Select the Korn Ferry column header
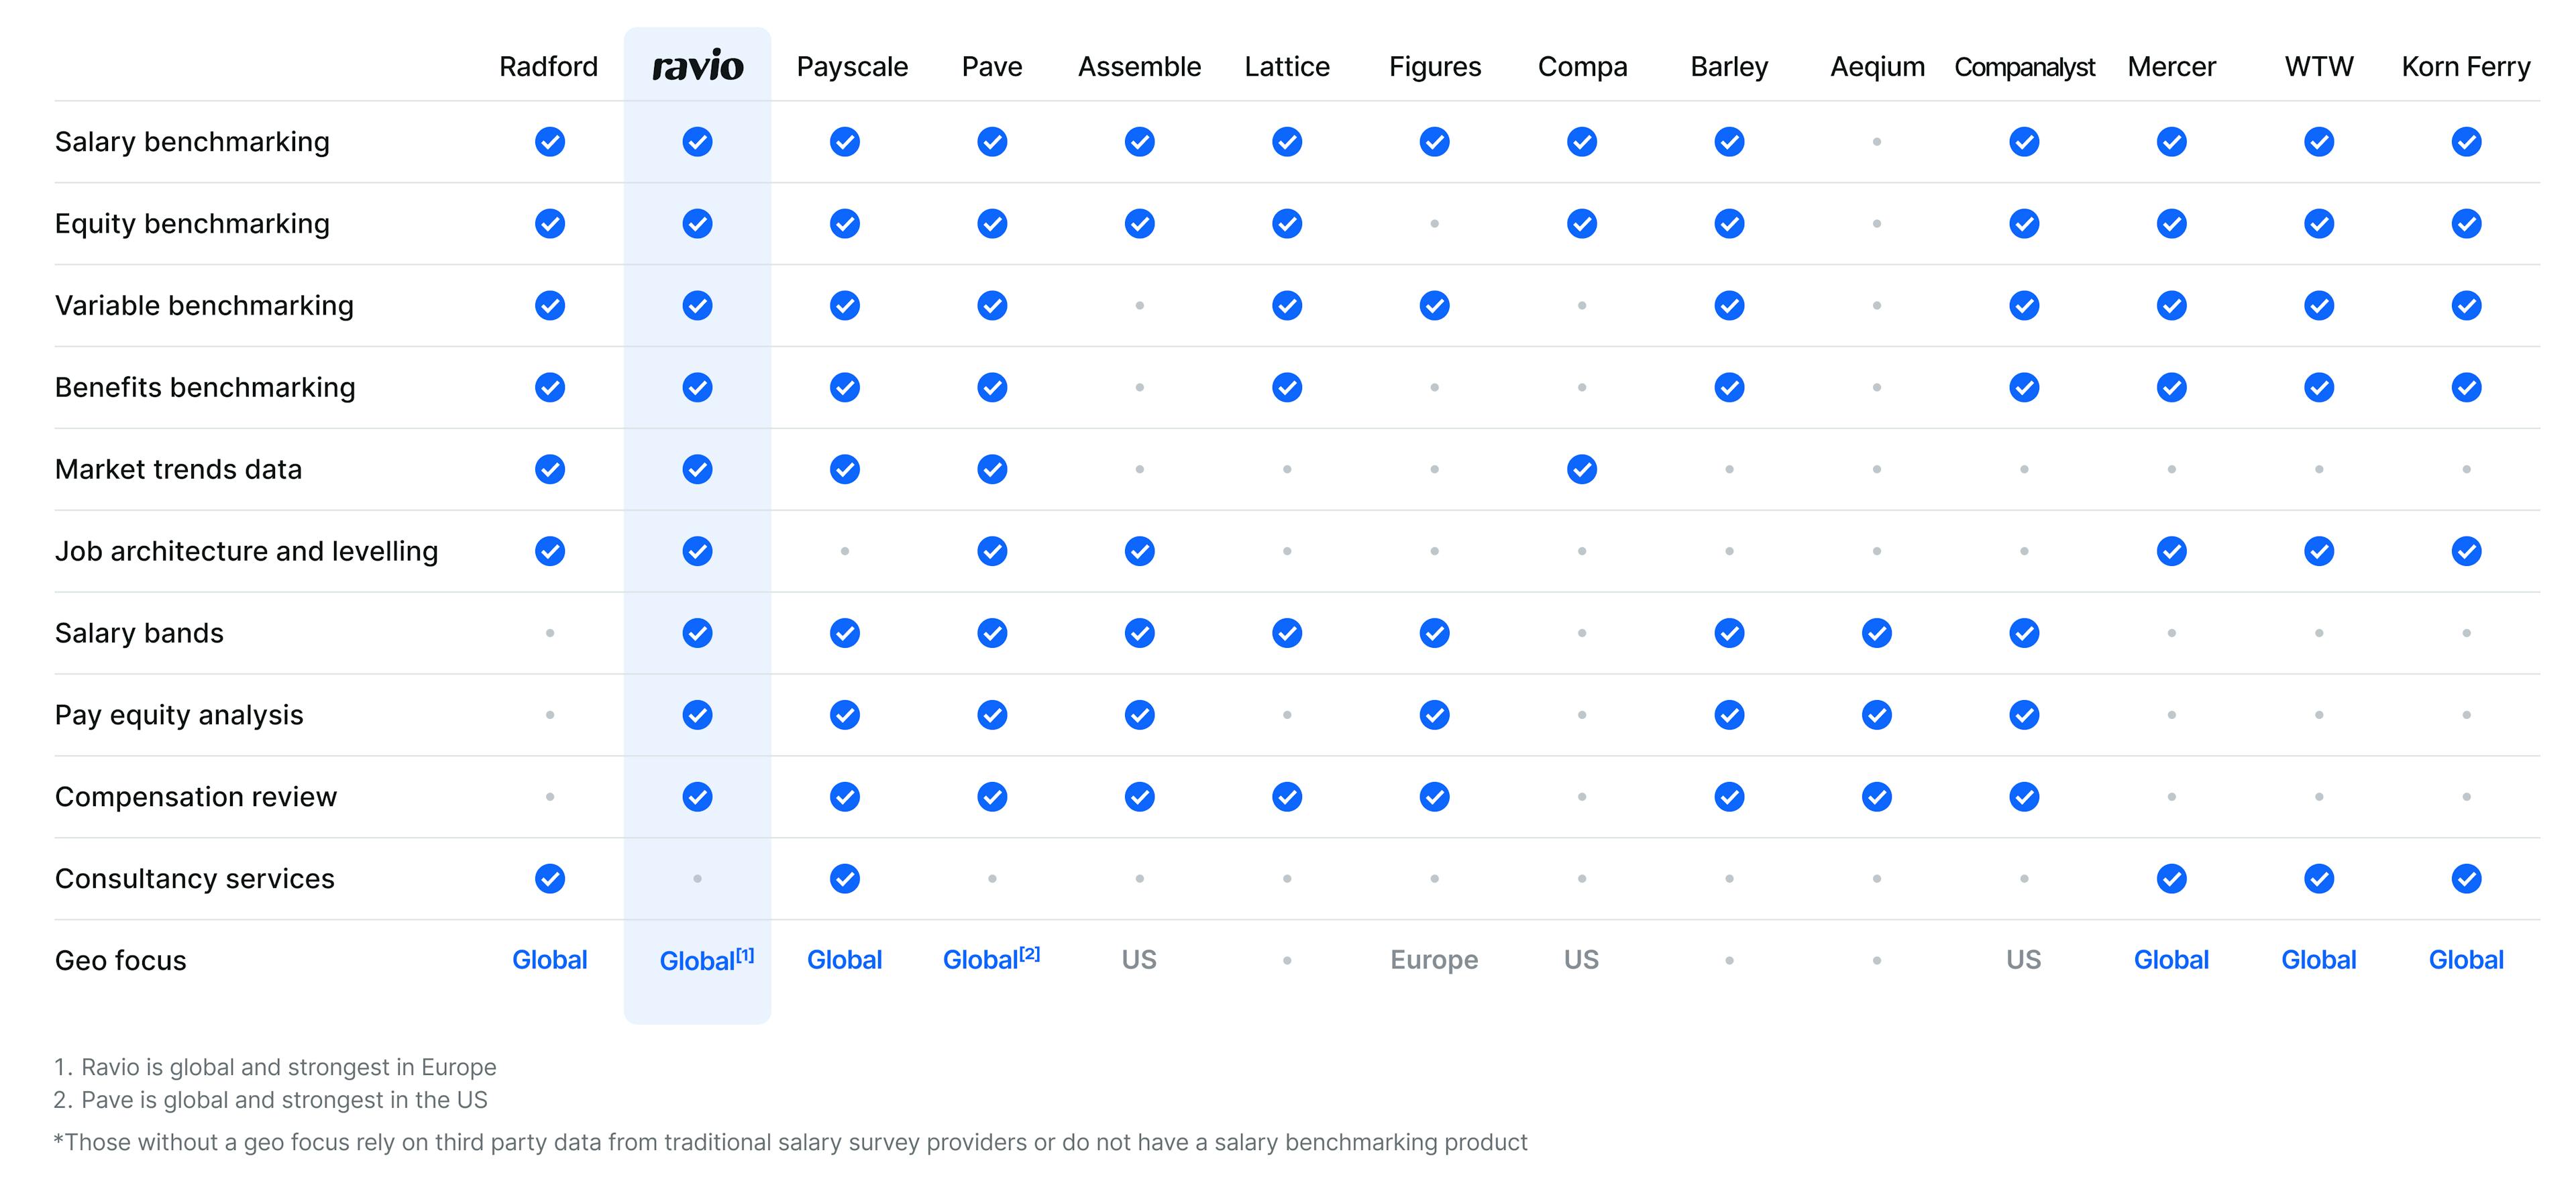Screen dimensions: 2576x1183 click(x=2465, y=67)
